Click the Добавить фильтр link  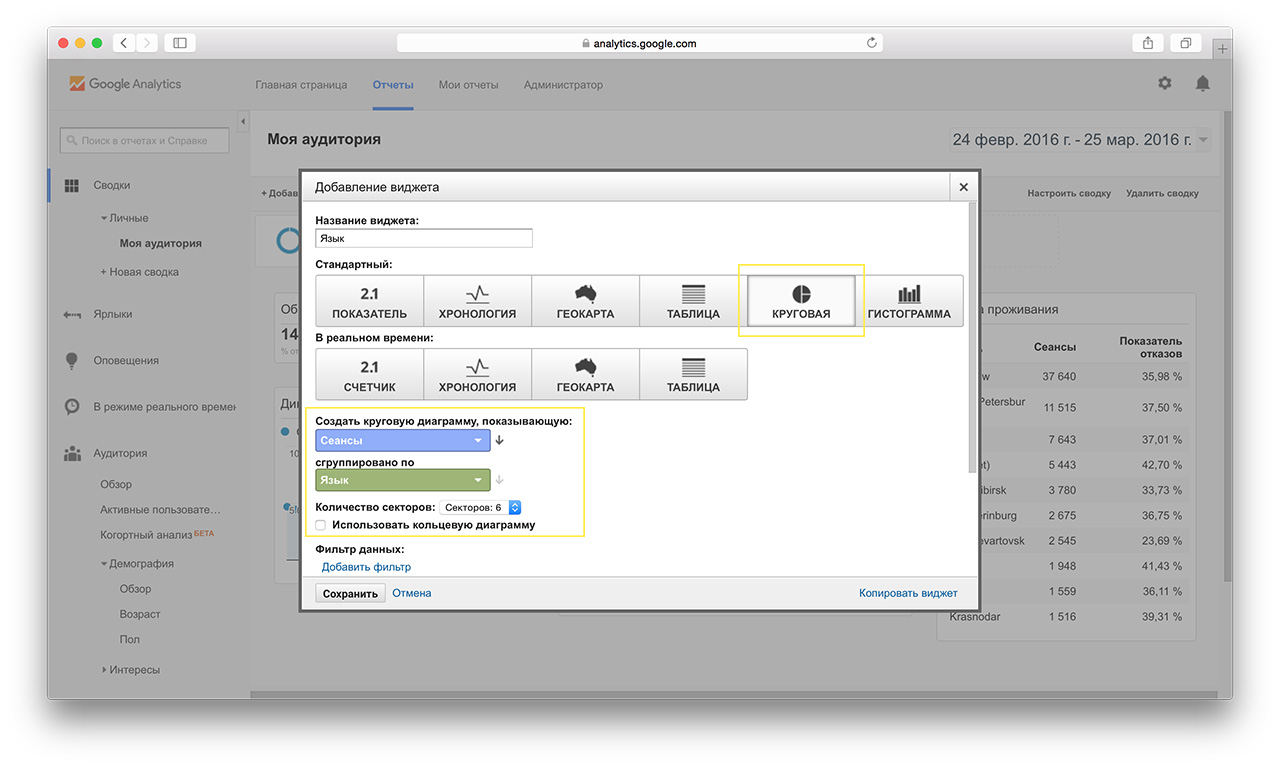click(x=366, y=567)
